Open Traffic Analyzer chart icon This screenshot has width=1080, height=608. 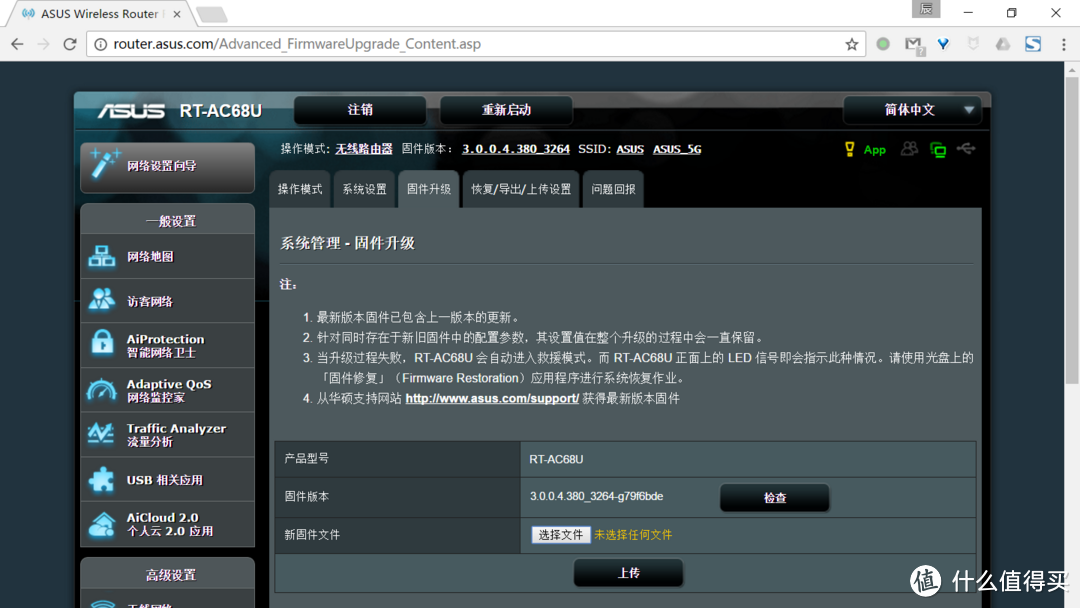(x=102, y=434)
